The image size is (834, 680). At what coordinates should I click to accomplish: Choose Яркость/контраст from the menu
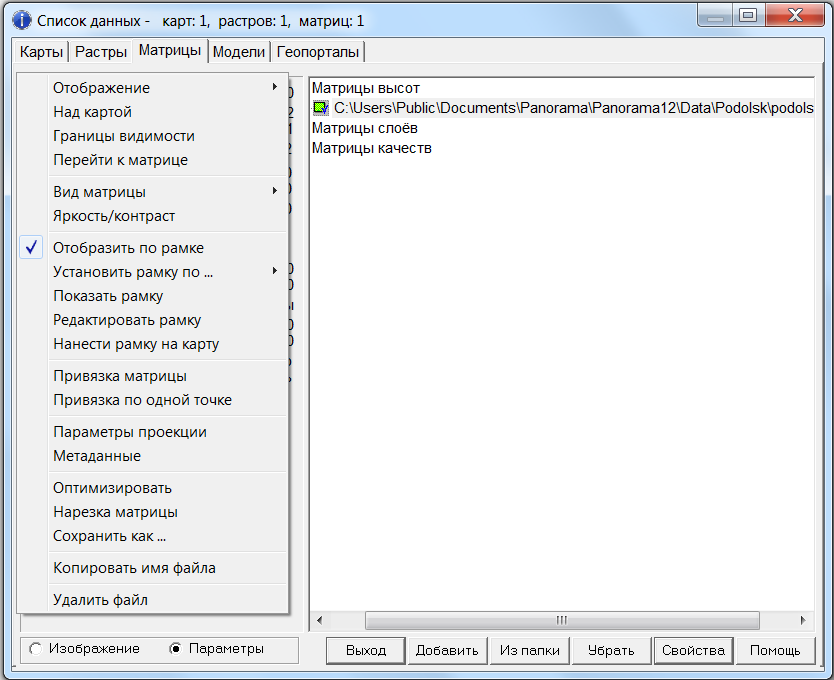[x=114, y=216]
